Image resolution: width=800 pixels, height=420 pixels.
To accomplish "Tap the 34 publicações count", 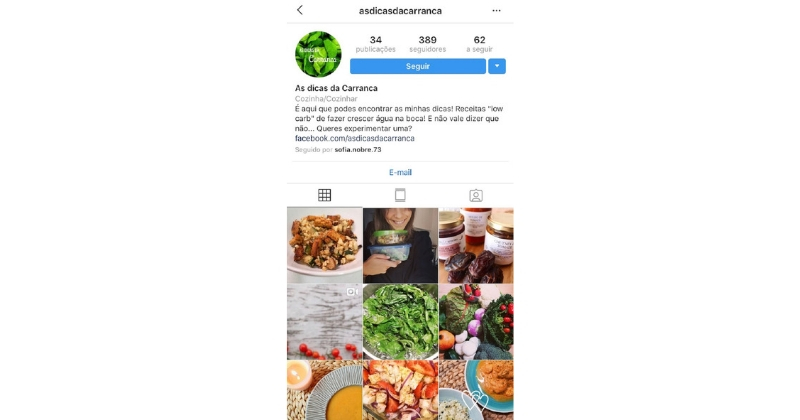I will pos(376,44).
